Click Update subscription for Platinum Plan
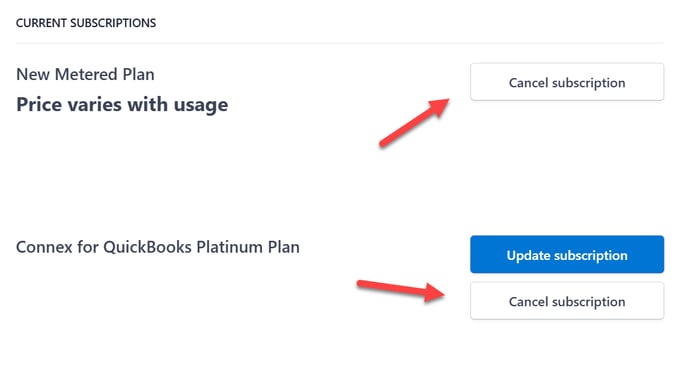The width and height of the screenshot is (688, 381). click(567, 255)
